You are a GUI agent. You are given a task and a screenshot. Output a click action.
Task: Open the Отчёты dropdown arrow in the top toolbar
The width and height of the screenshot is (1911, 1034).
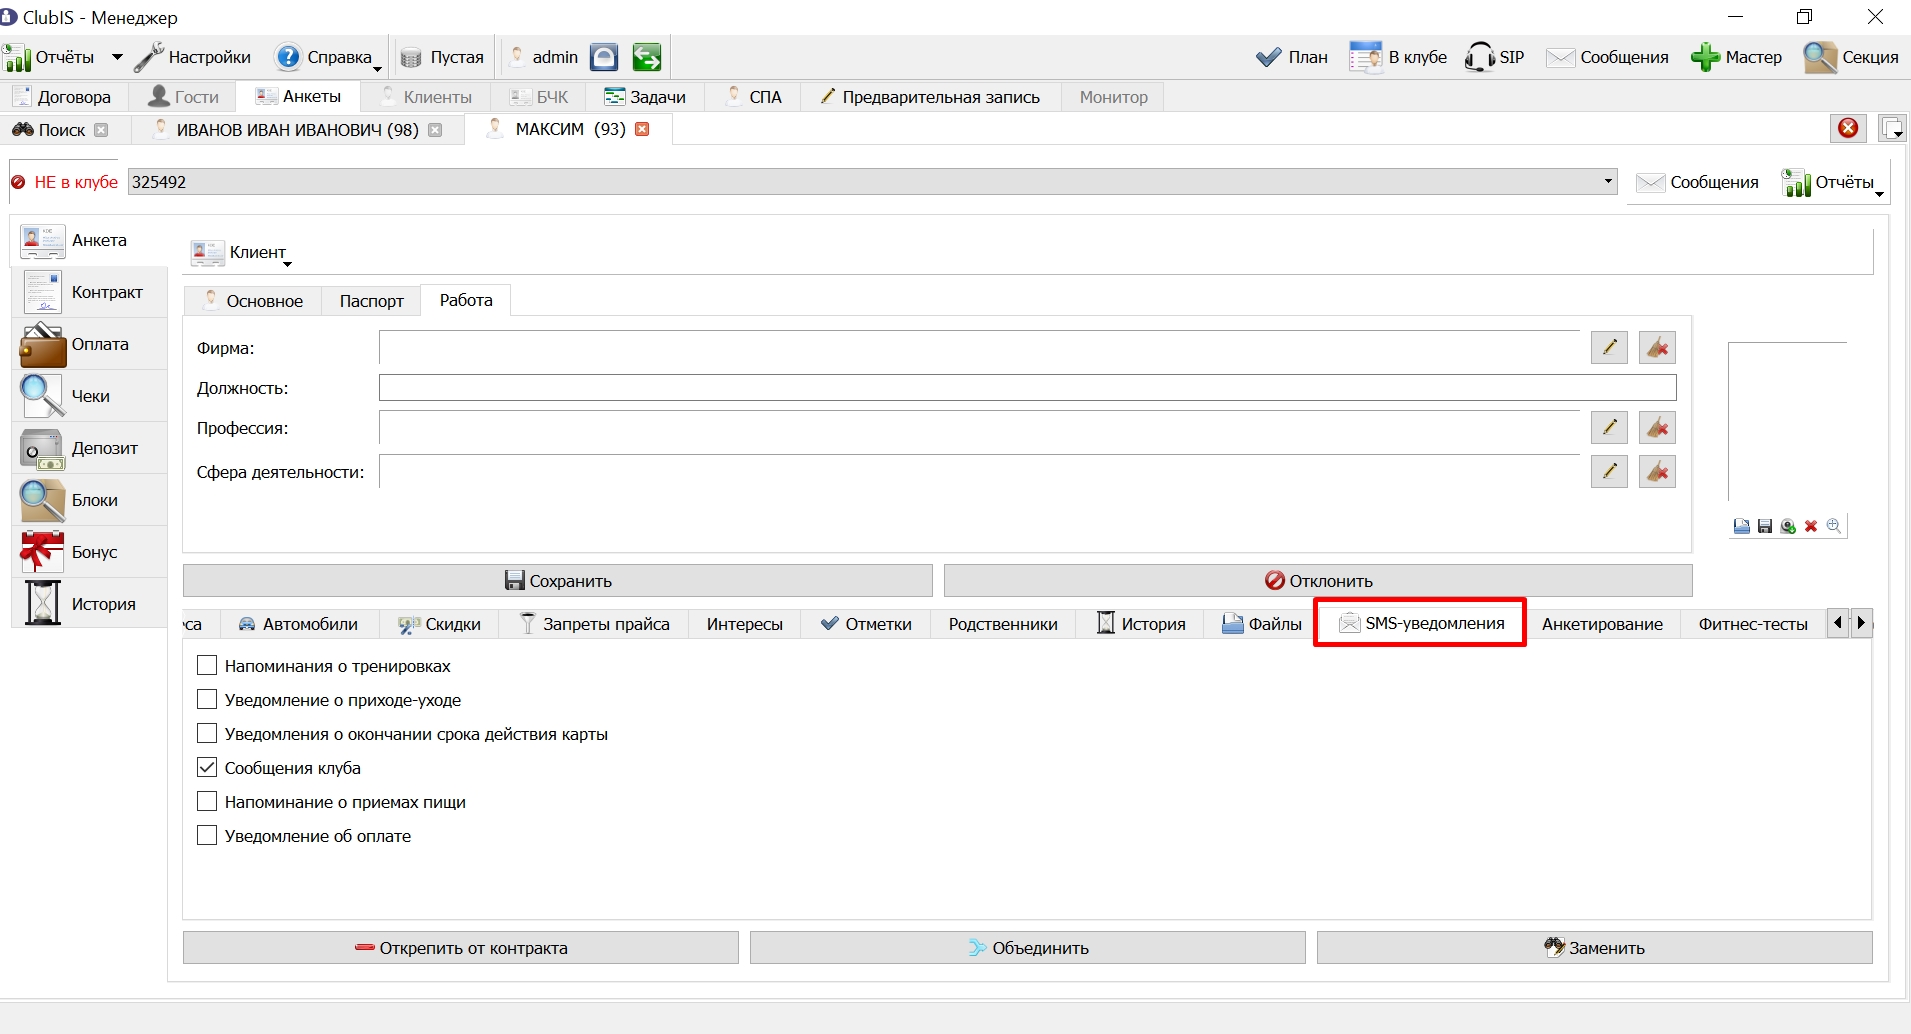[x=117, y=57]
